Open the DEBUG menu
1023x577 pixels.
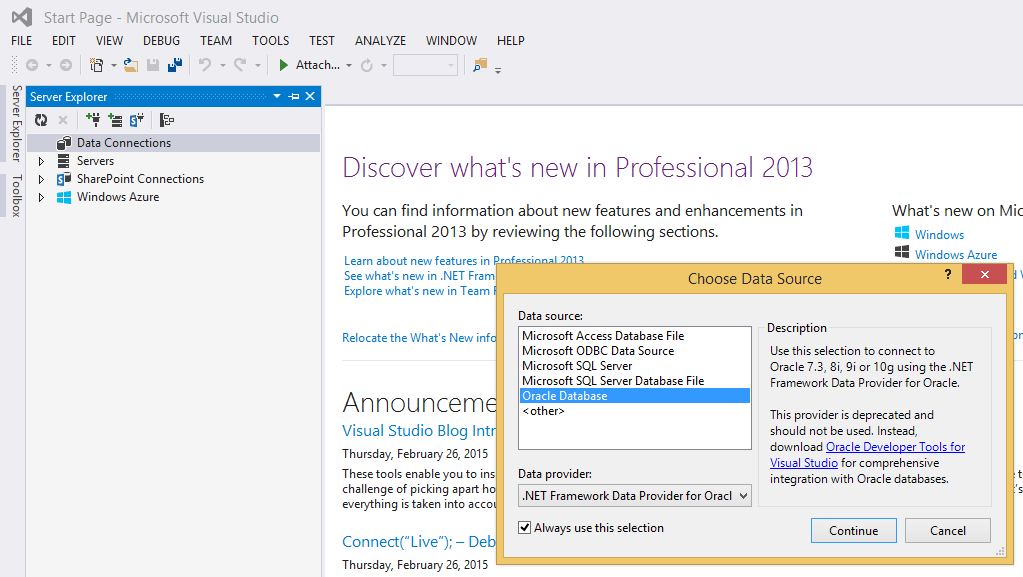(161, 40)
